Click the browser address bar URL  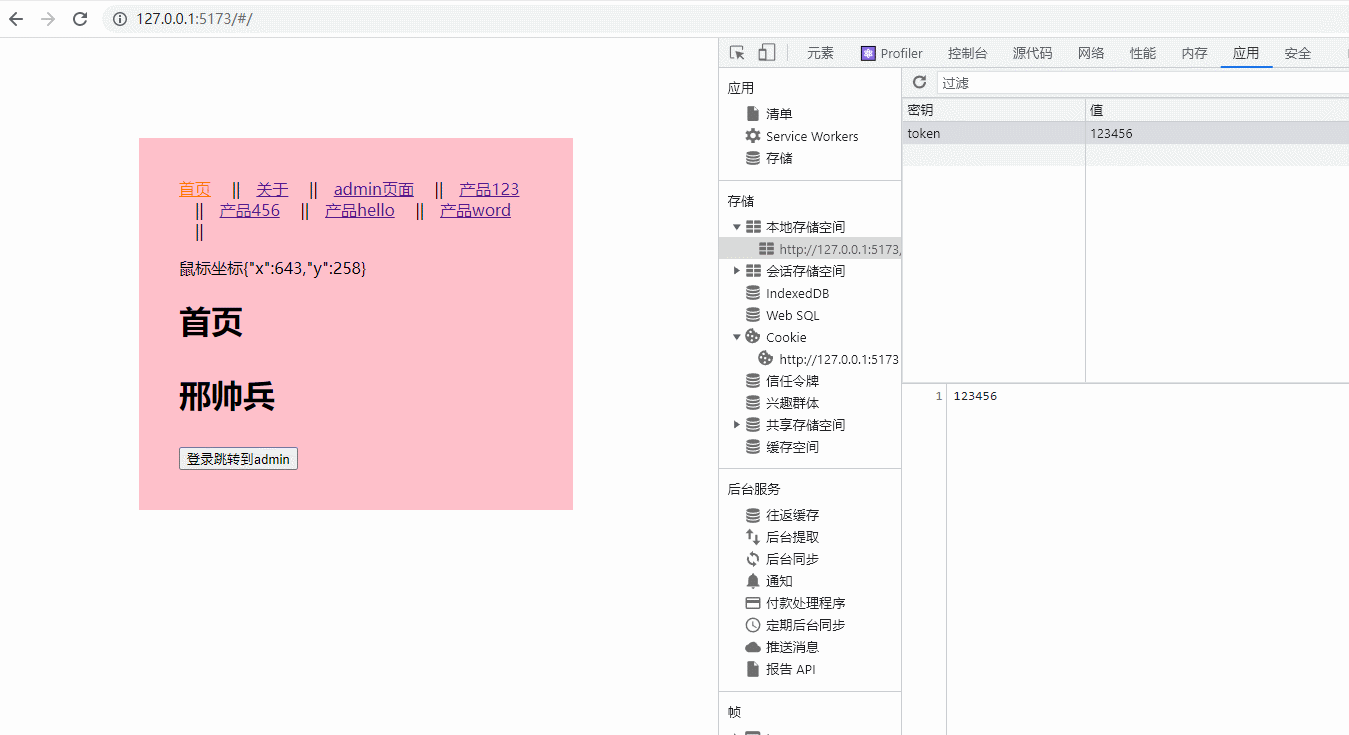tap(195, 19)
